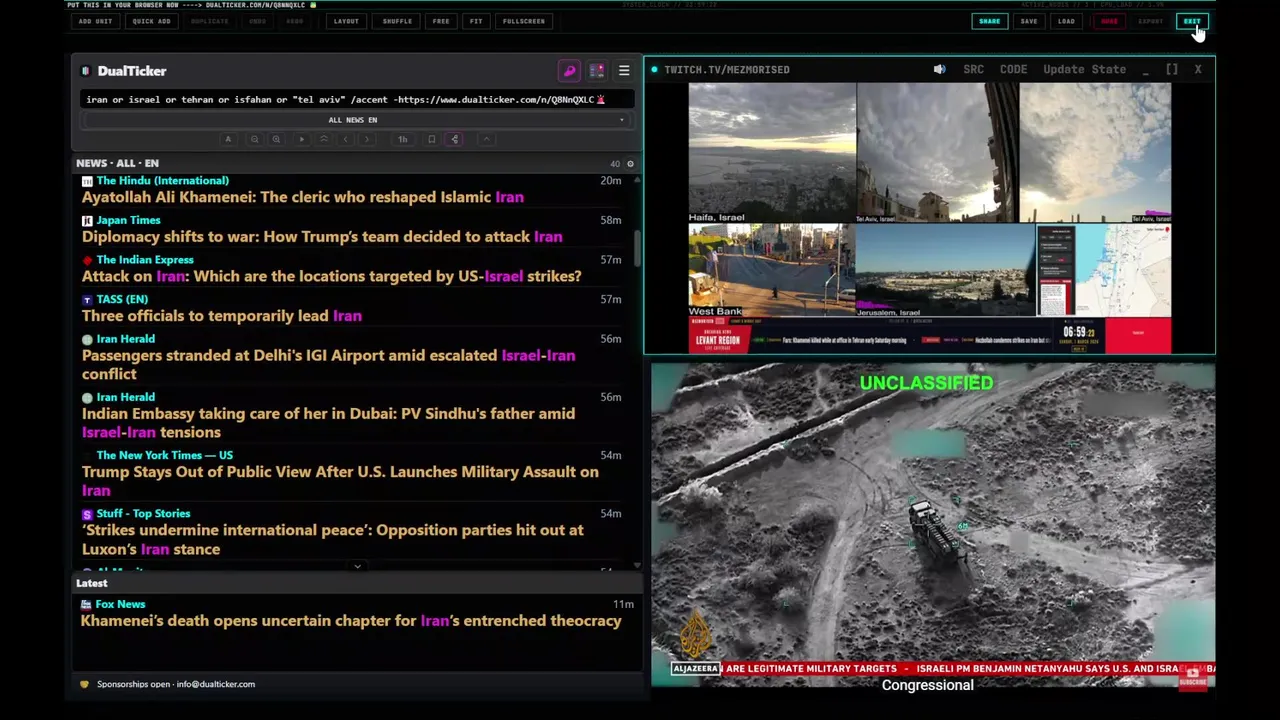Click the LOAD button
Viewport: 1280px width, 720px height.
coord(1066,21)
